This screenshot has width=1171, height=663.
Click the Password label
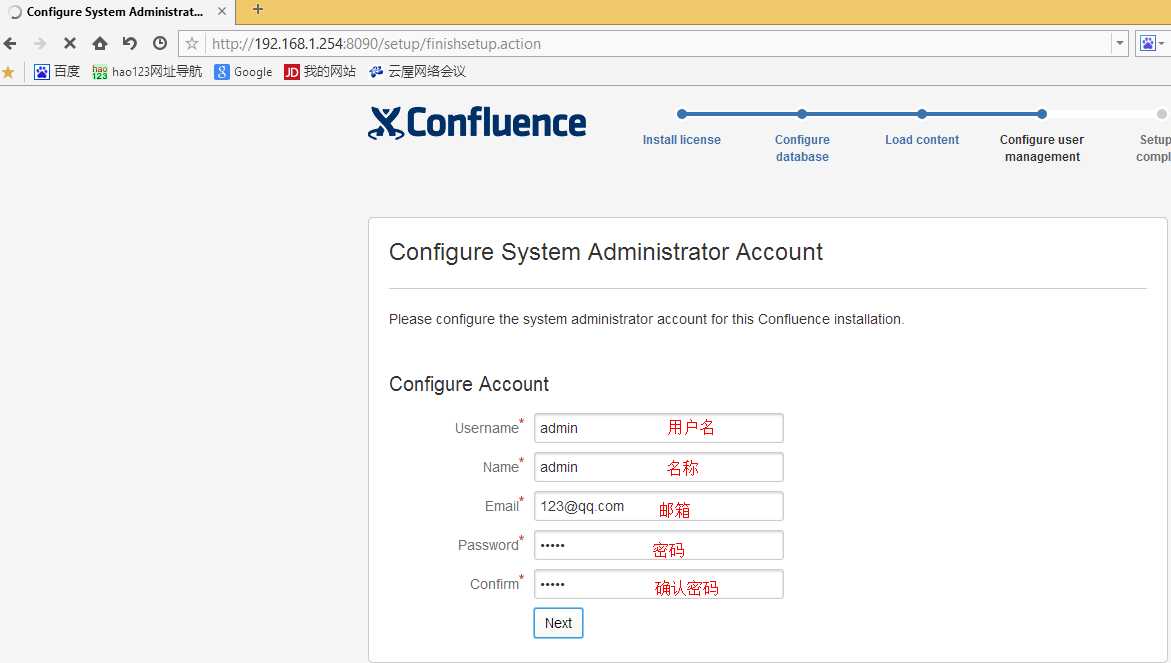point(488,545)
